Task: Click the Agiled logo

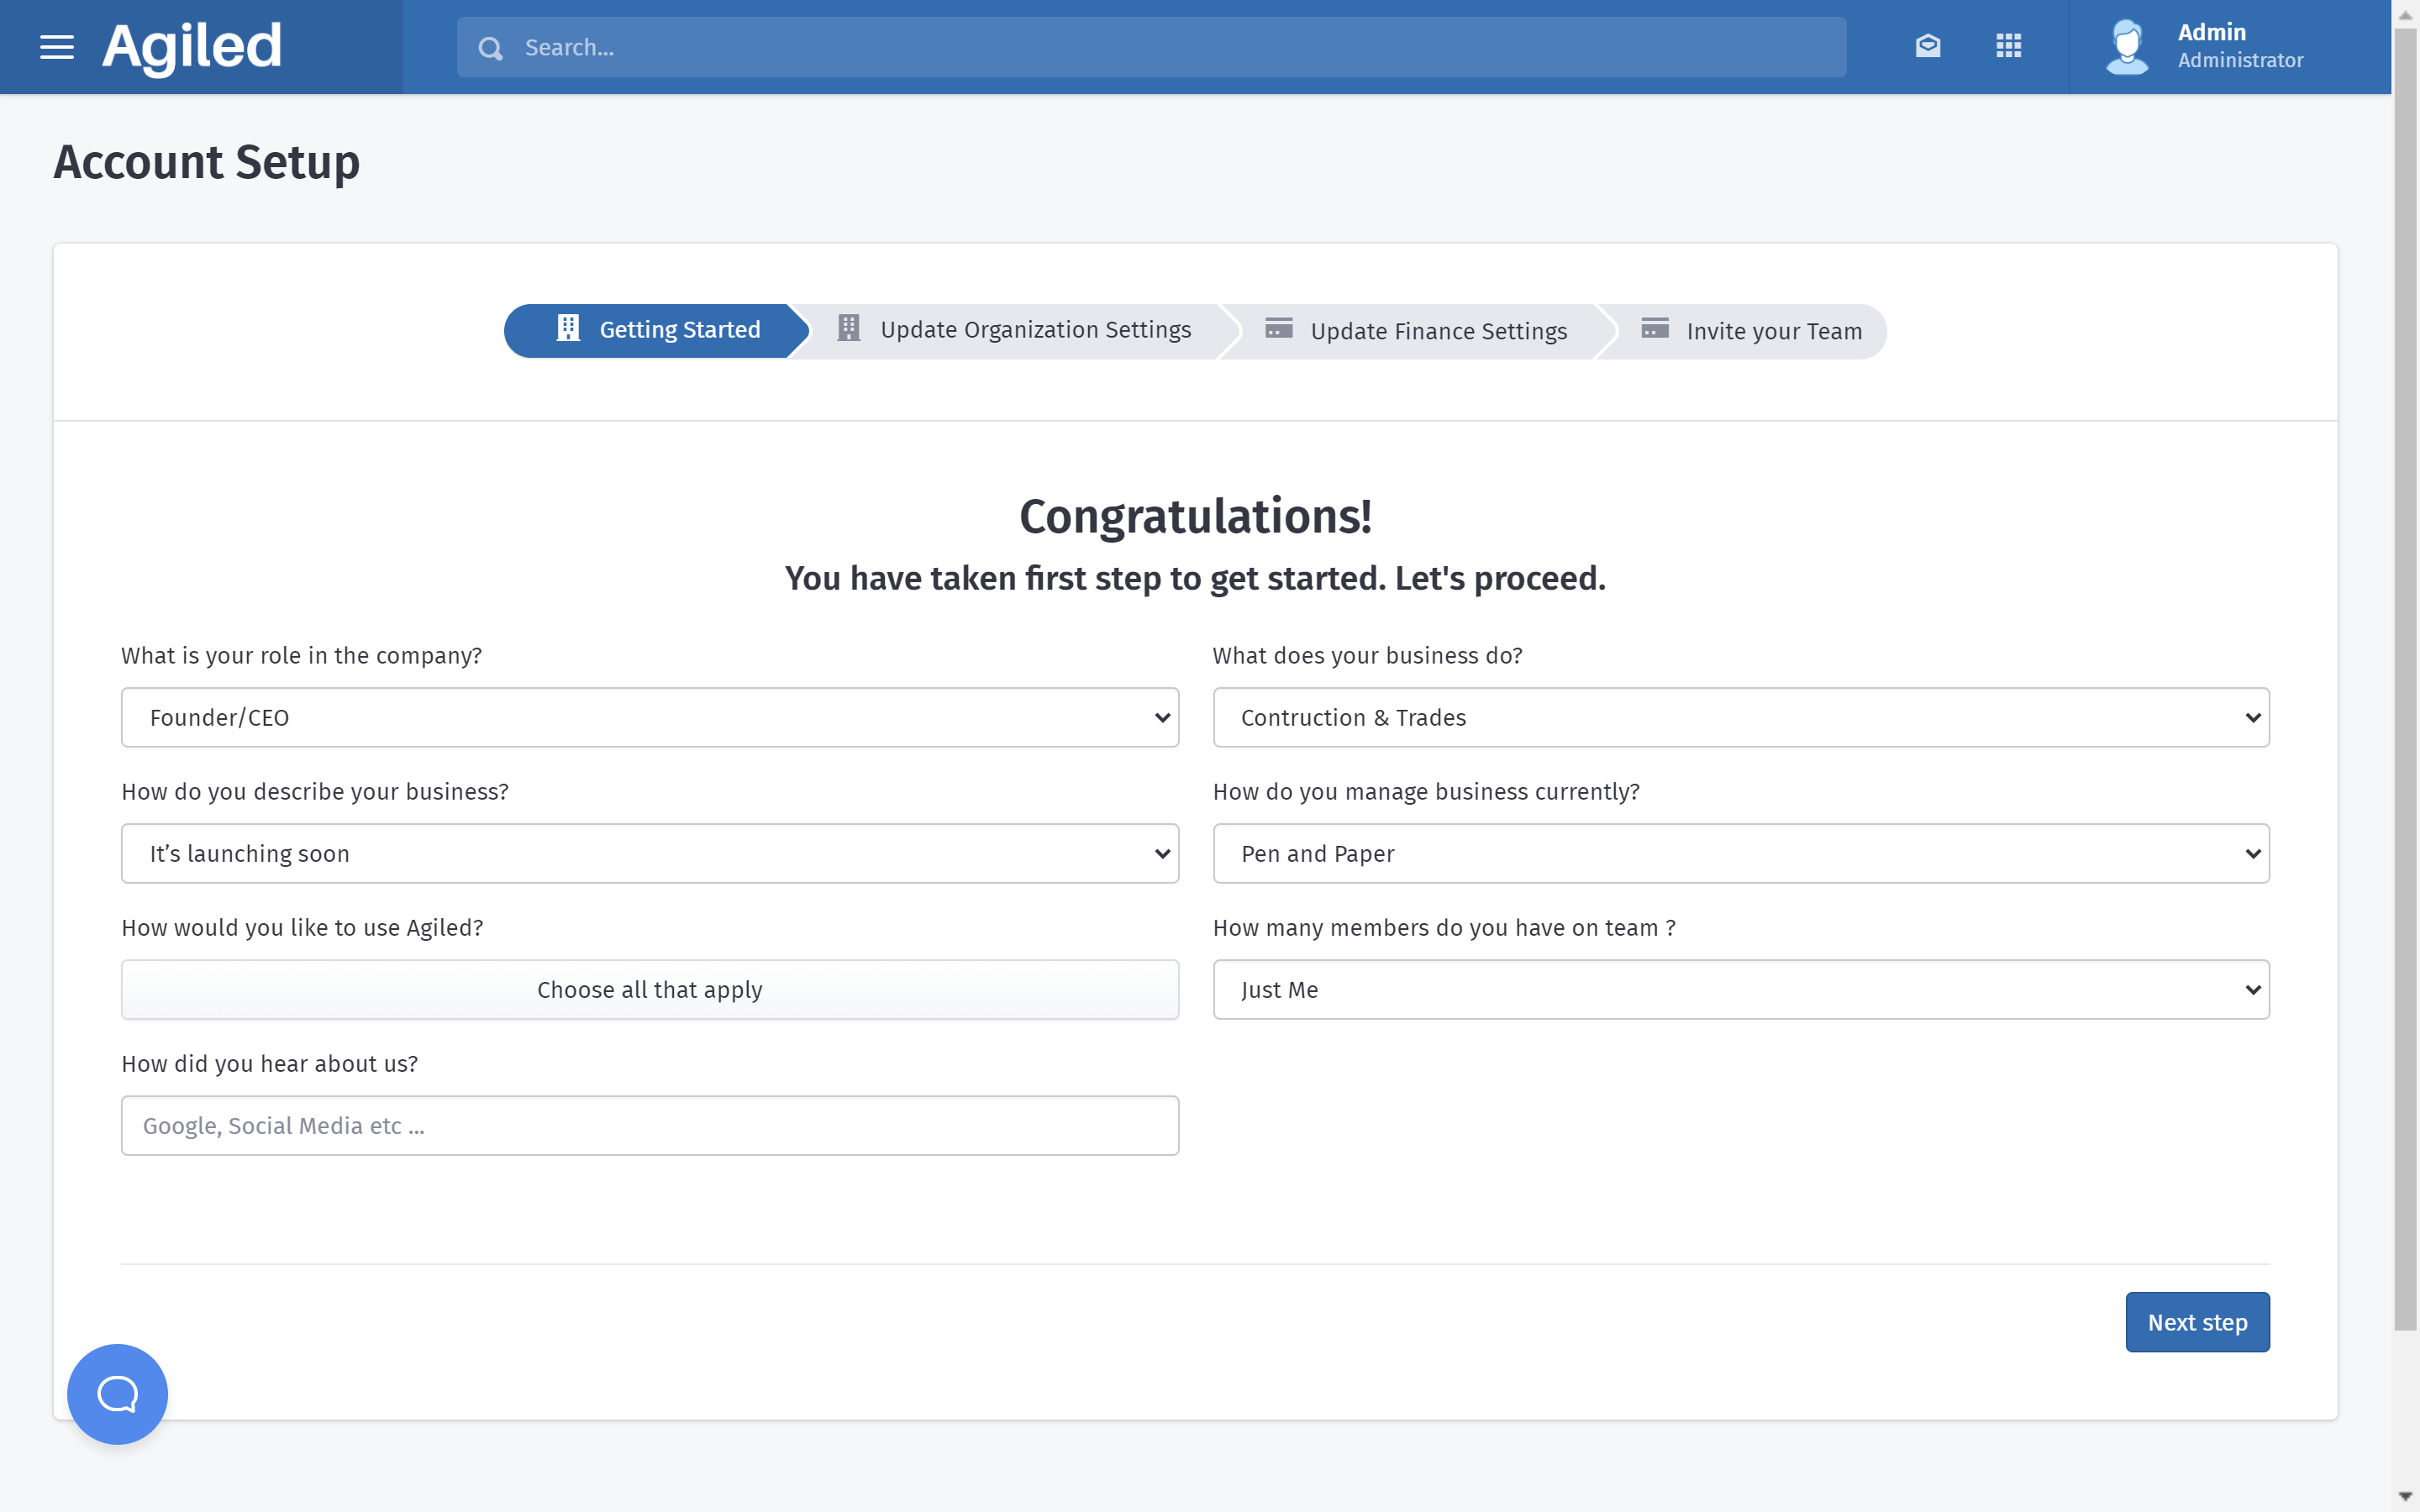Action: pos(192,47)
